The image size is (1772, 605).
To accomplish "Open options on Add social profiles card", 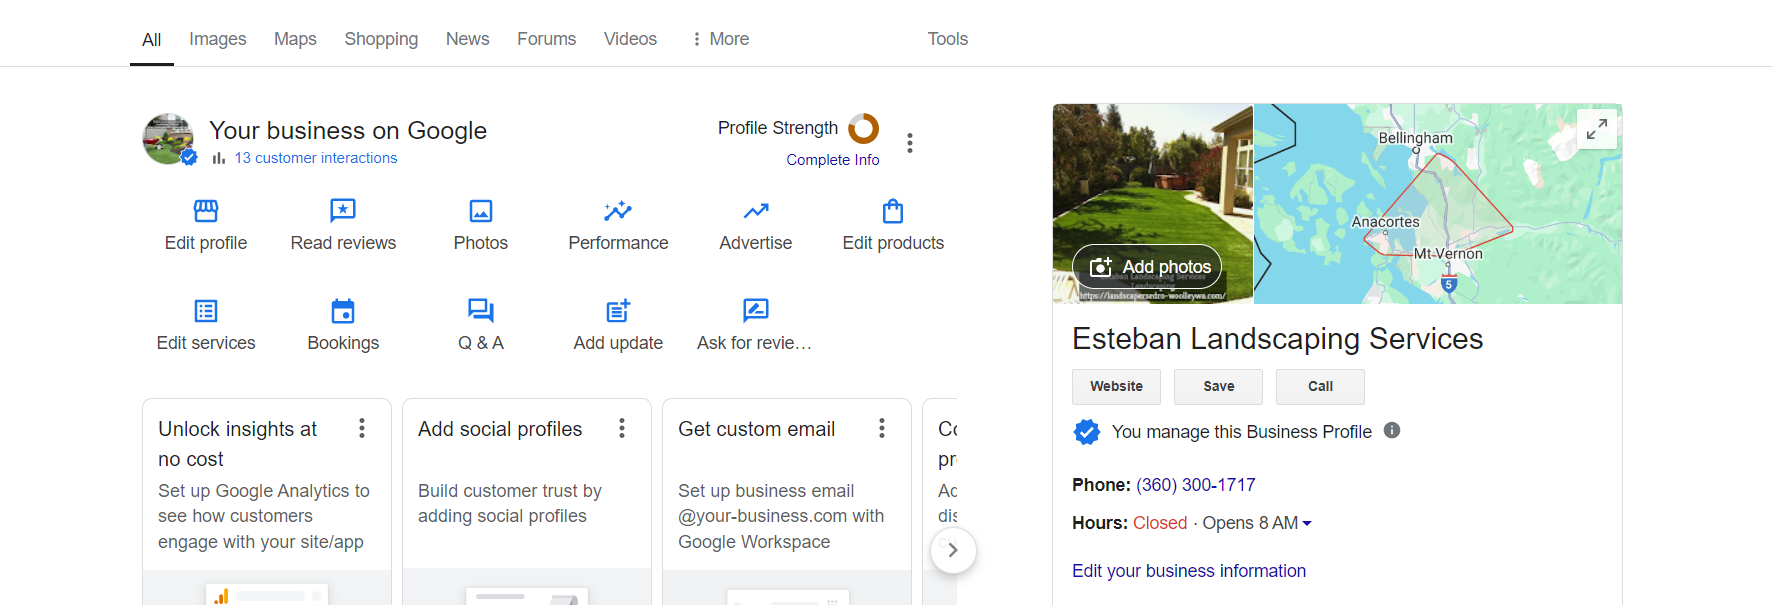I will point(622,429).
